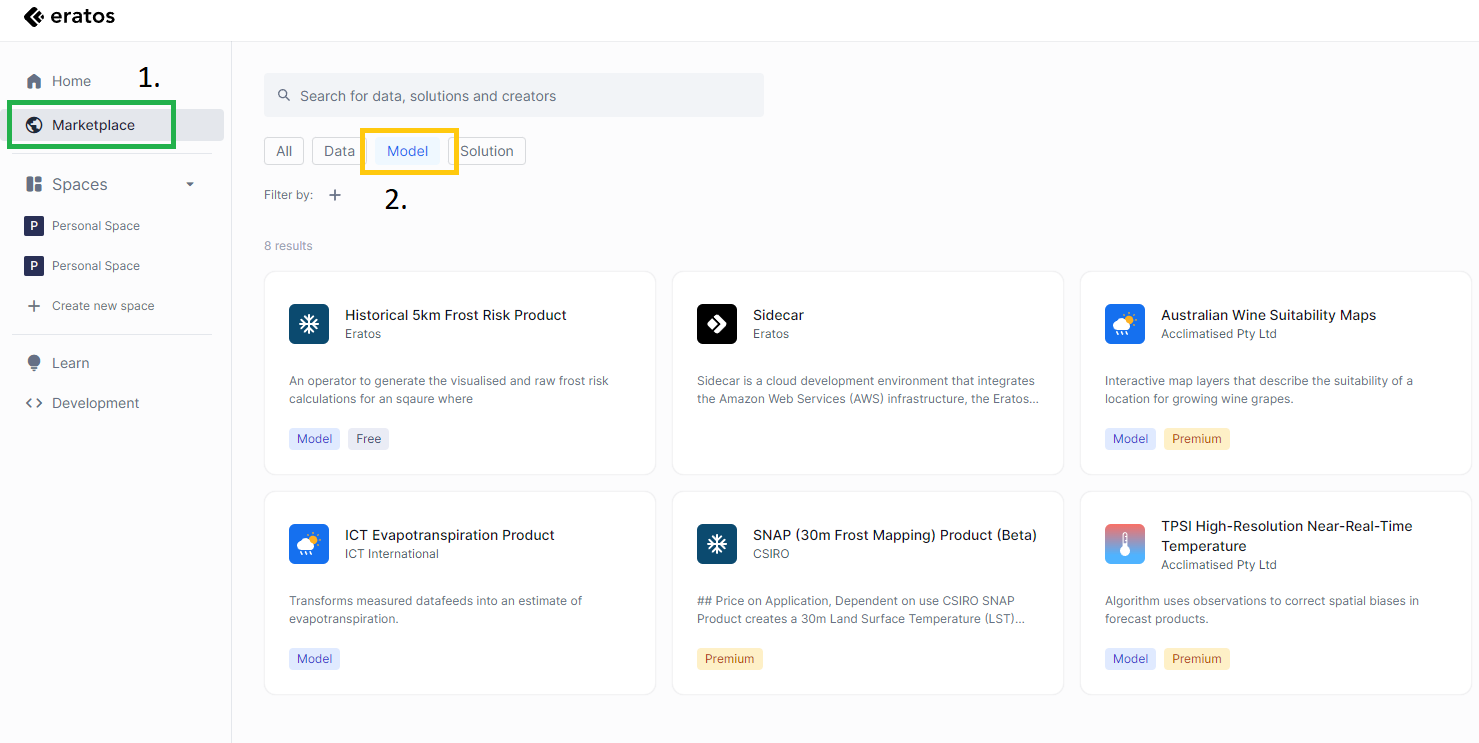Click the ICT International creator name
Screen dimensions: 1479x743
392,554
